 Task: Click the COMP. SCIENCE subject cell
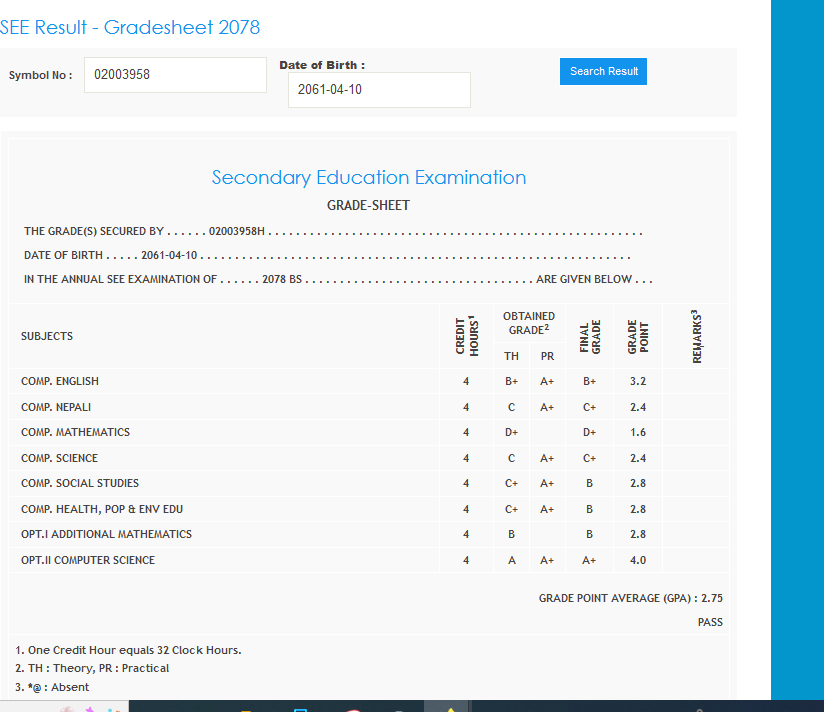pos(59,458)
